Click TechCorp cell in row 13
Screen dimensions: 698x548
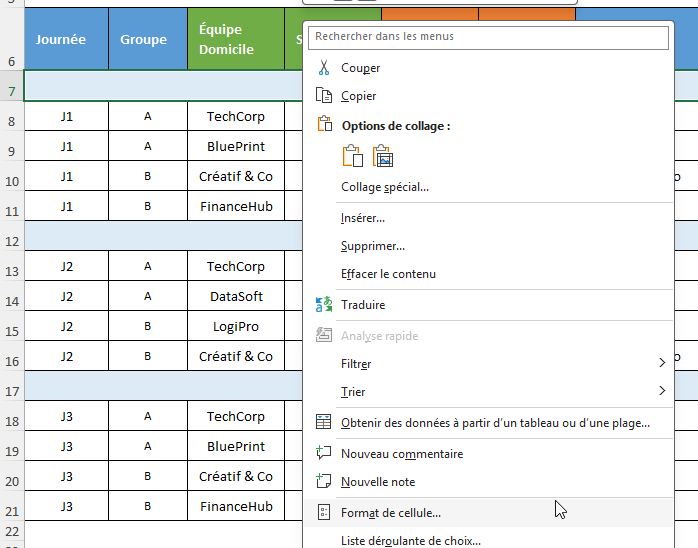pyautogui.click(x=236, y=266)
